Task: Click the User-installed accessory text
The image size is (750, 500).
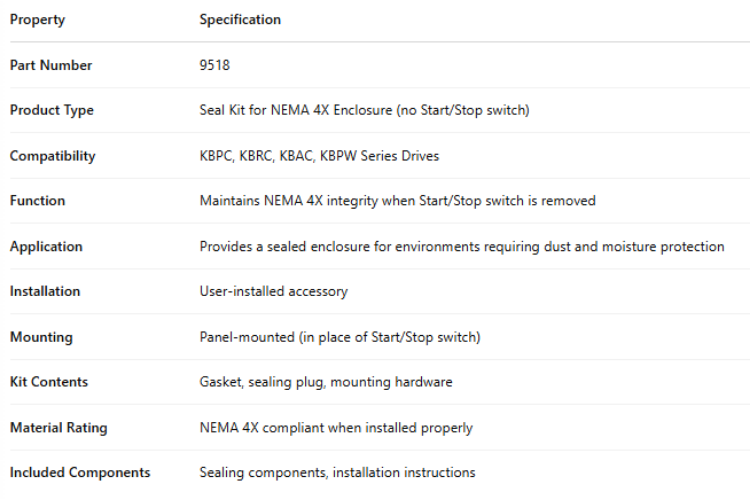Action: click(273, 291)
